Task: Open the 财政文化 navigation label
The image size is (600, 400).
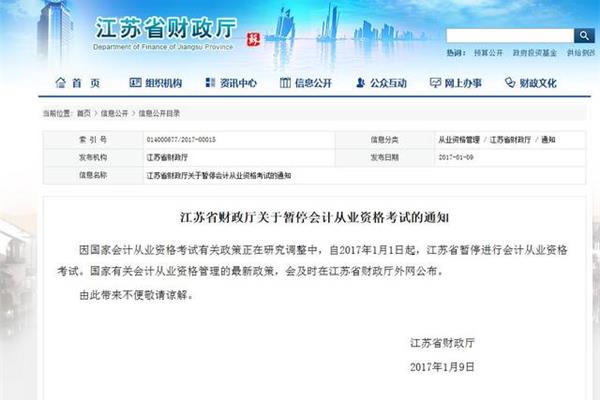Action: tap(538, 83)
